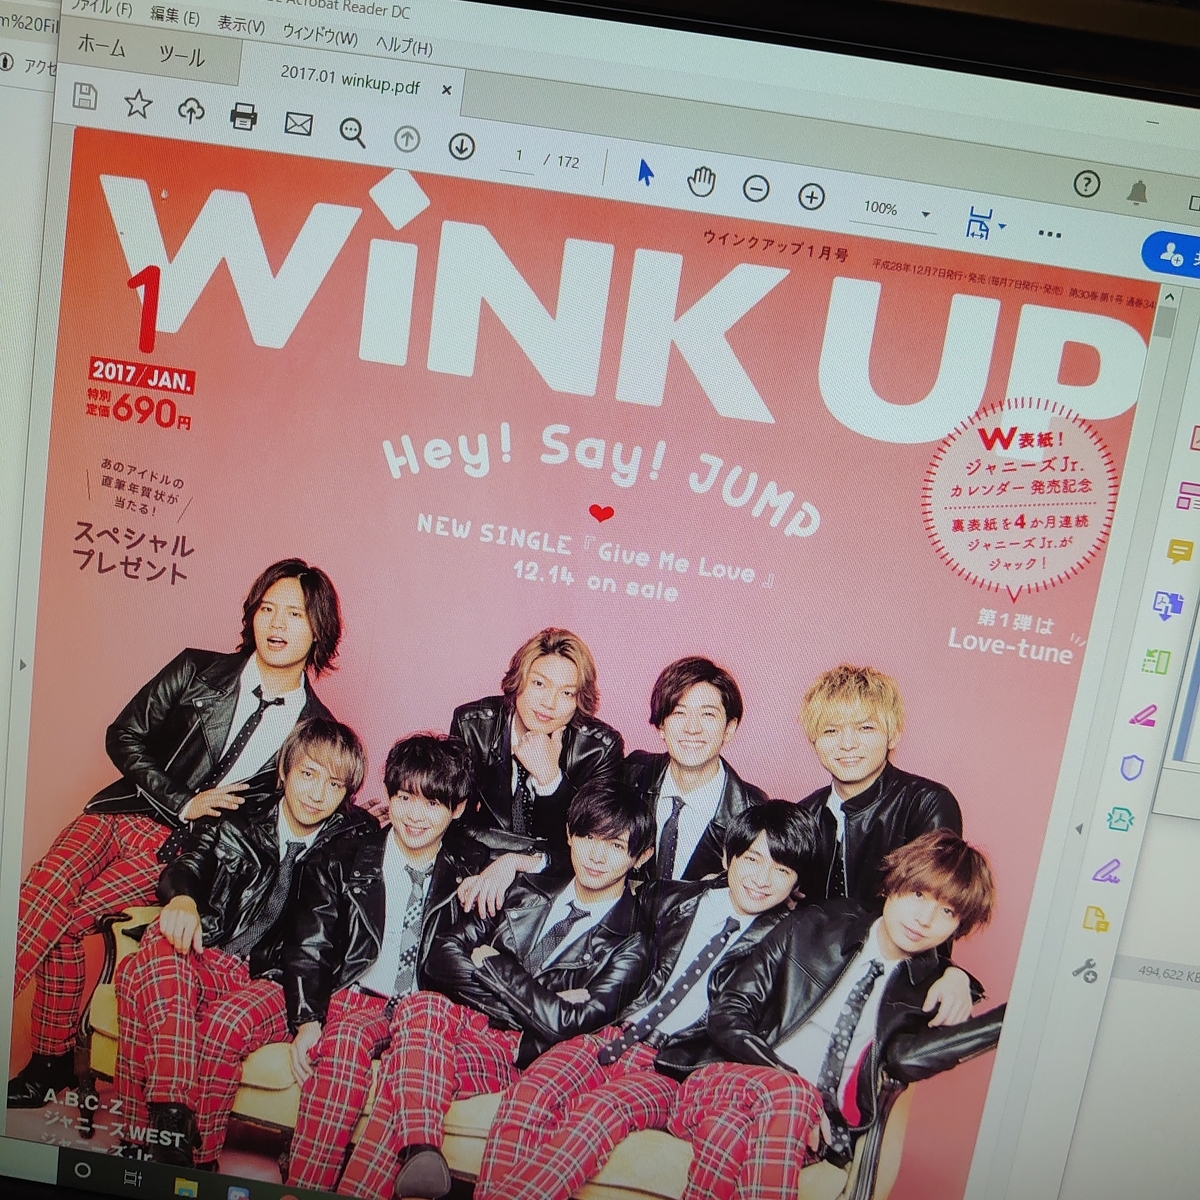Click the cloud upload icon
Image resolution: width=1200 pixels, height=1200 pixels.
(x=190, y=110)
